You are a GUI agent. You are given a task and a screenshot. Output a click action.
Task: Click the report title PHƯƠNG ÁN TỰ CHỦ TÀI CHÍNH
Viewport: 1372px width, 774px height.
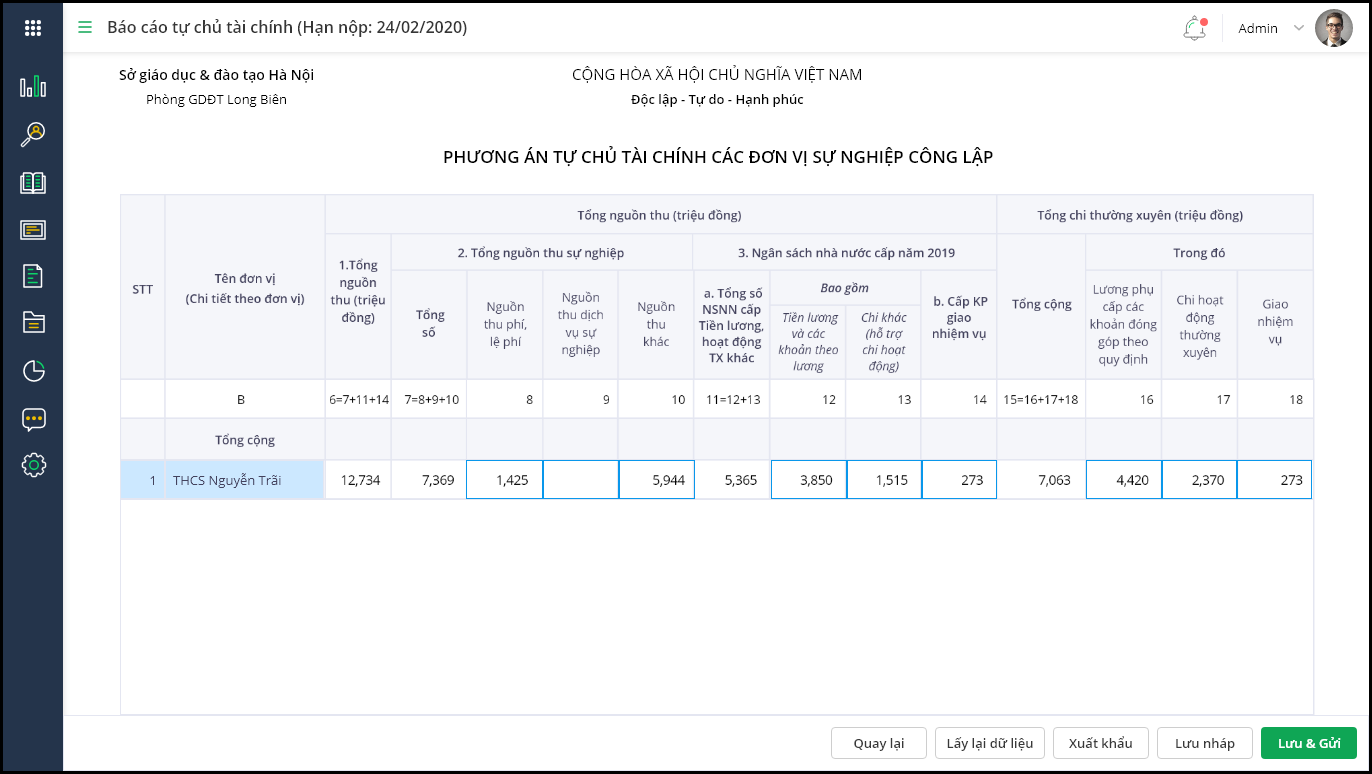point(718,157)
